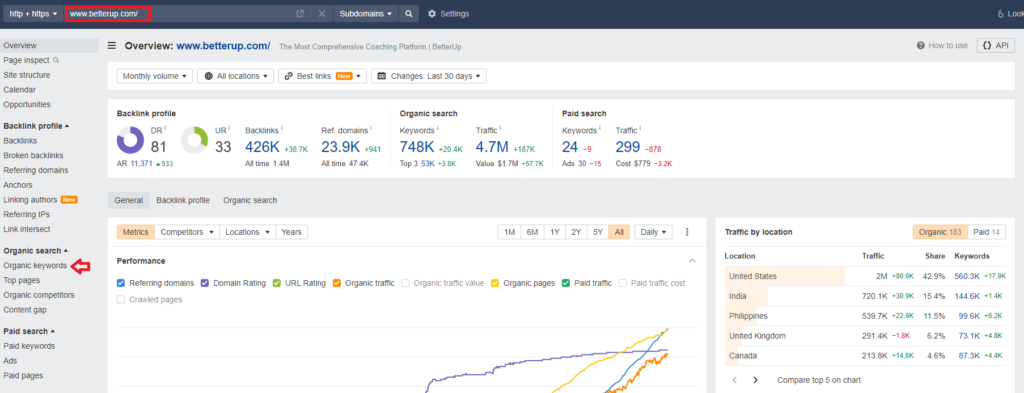This screenshot has height=393, width=1024.
Task: Select Metrics chart mode
Action: point(136,232)
